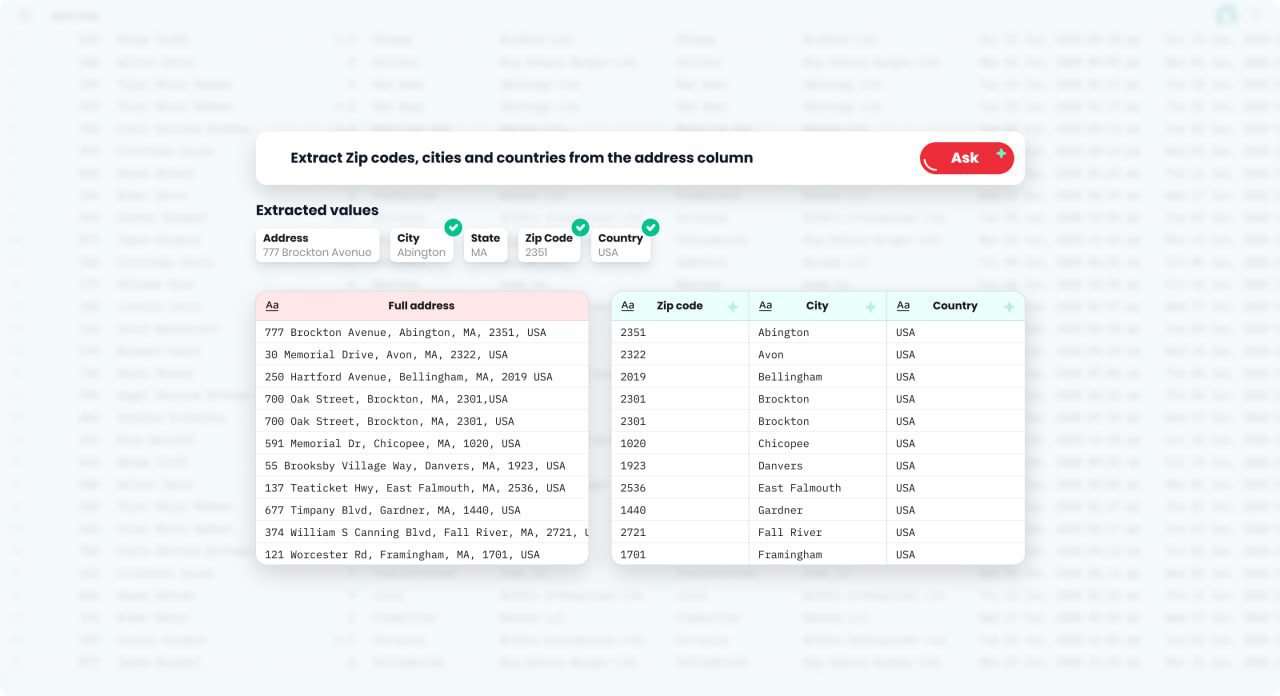Open the user avatar in top right
The image size is (1280, 696).
click(x=1226, y=15)
